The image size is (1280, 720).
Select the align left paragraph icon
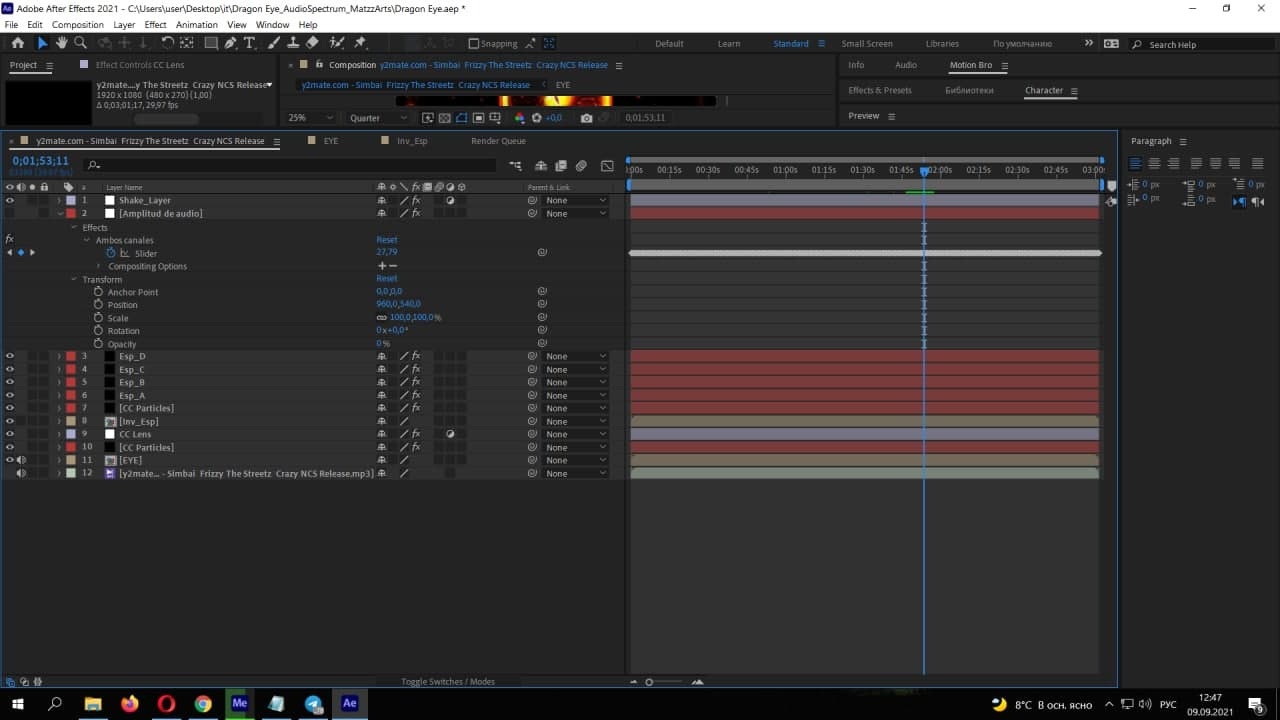click(x=1135, y=163)
